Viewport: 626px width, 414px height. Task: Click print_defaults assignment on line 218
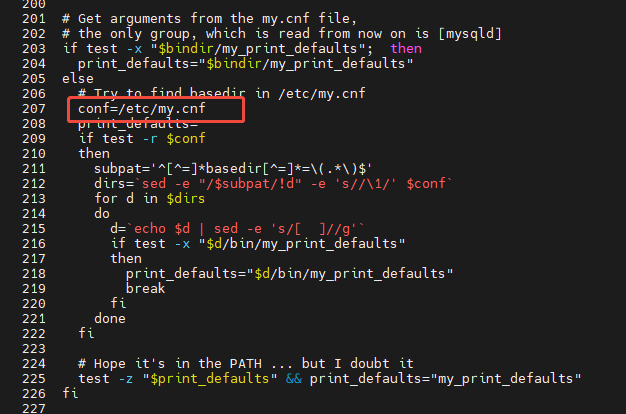pos(289,273)
